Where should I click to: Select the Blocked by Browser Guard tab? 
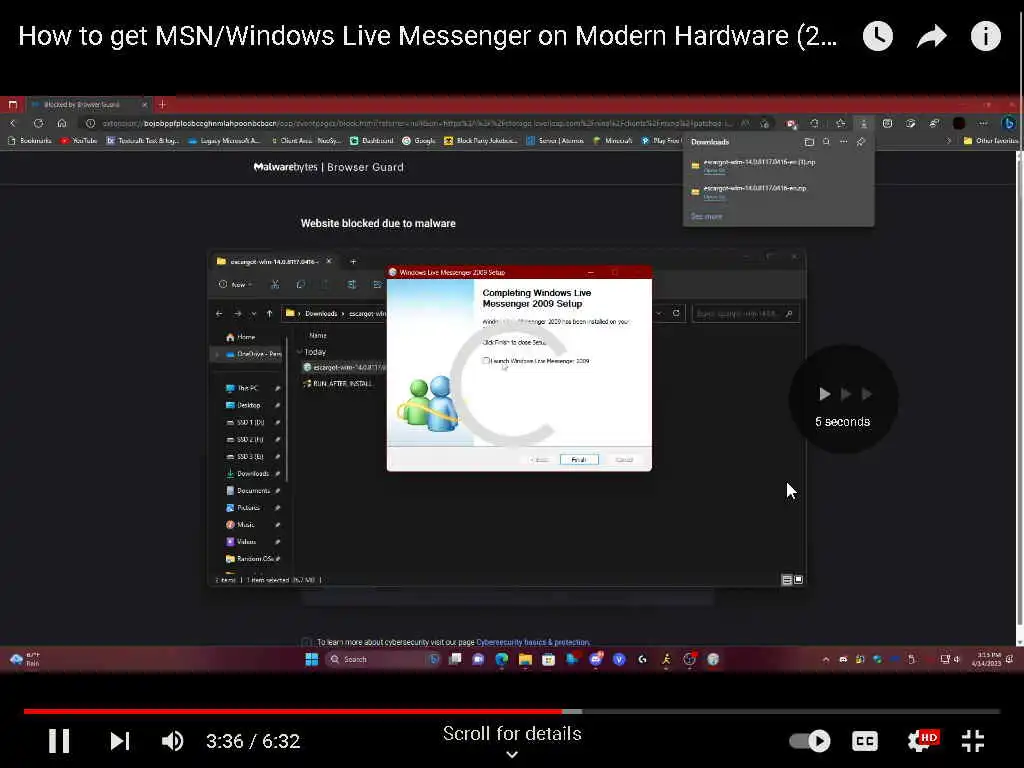pos(89,104)
